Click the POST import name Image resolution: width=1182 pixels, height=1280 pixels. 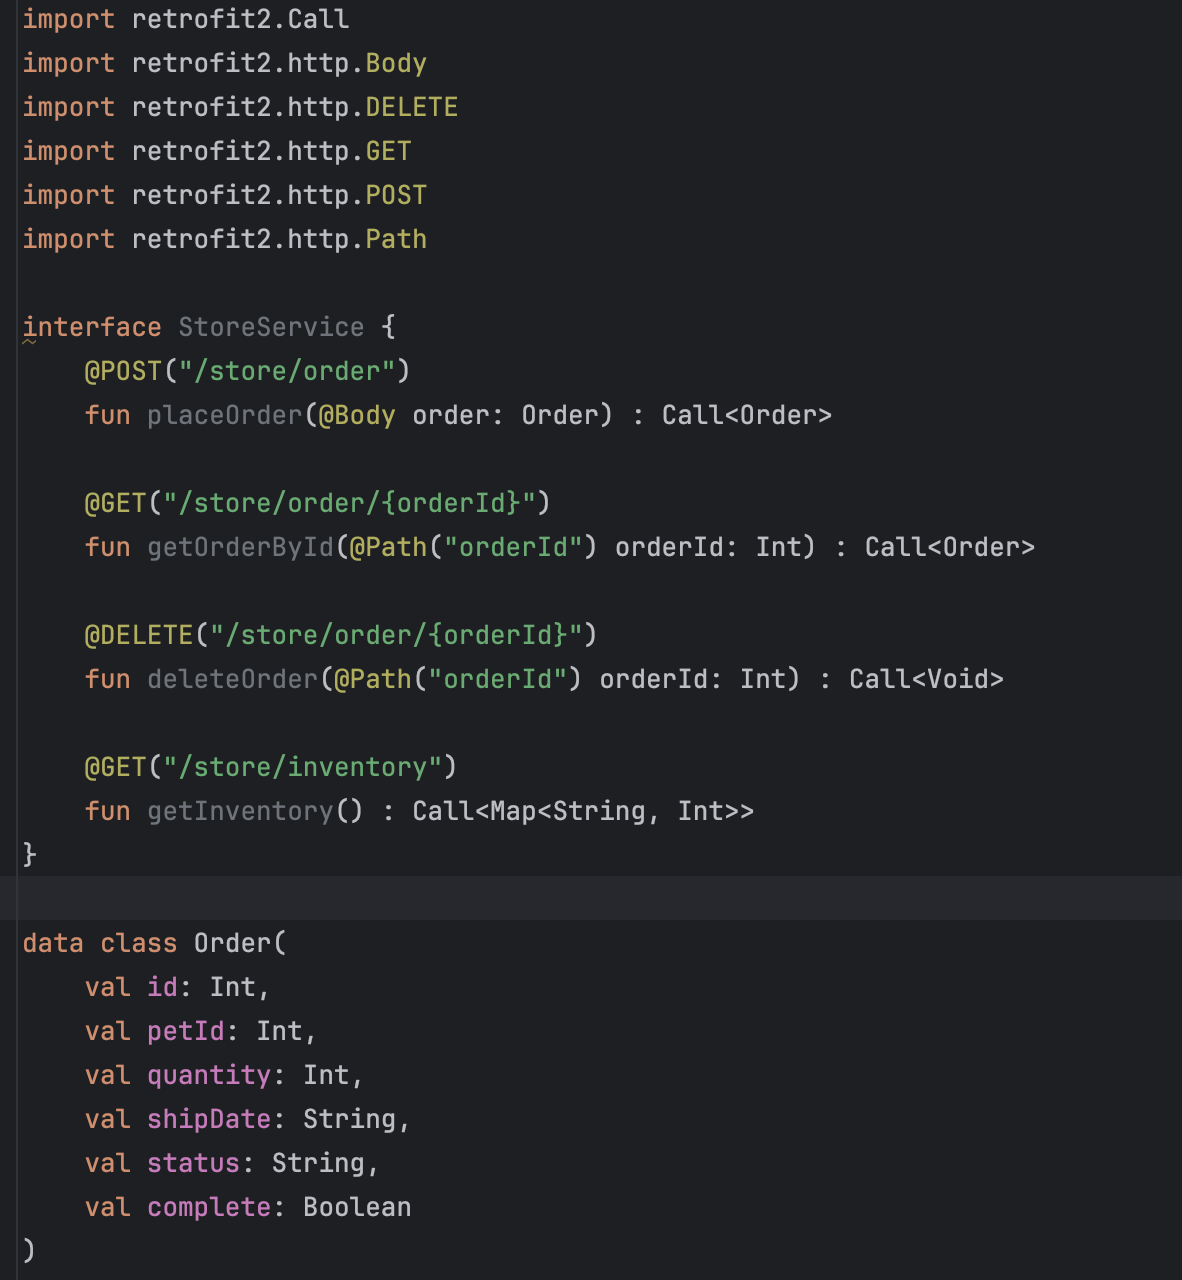pyautogui.click(x=396, y=195)
